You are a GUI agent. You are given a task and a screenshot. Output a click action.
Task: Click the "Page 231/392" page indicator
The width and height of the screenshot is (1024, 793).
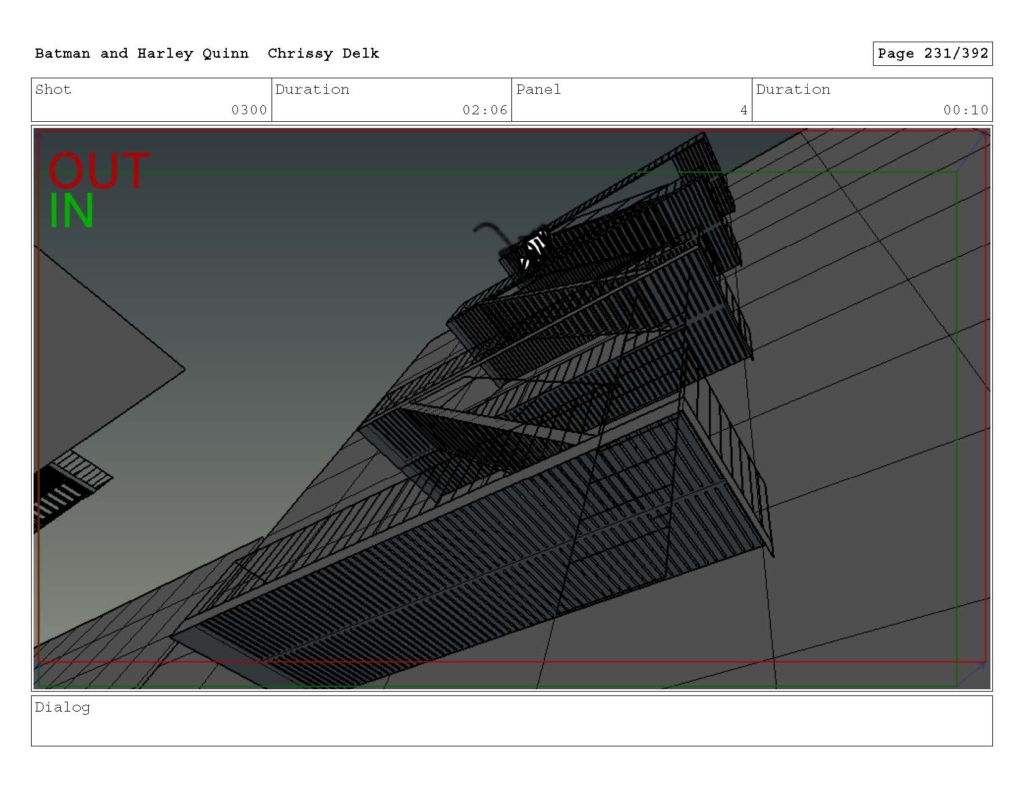coord(933,54)
